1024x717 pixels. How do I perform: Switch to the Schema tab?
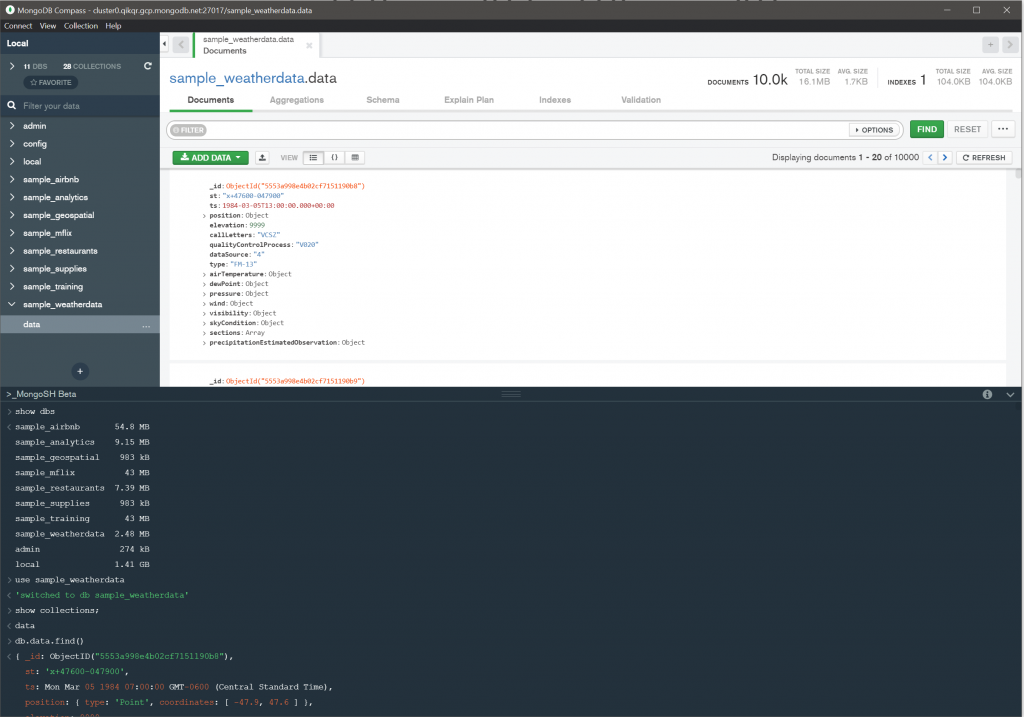pyautogui.click(x=383, y=100)
